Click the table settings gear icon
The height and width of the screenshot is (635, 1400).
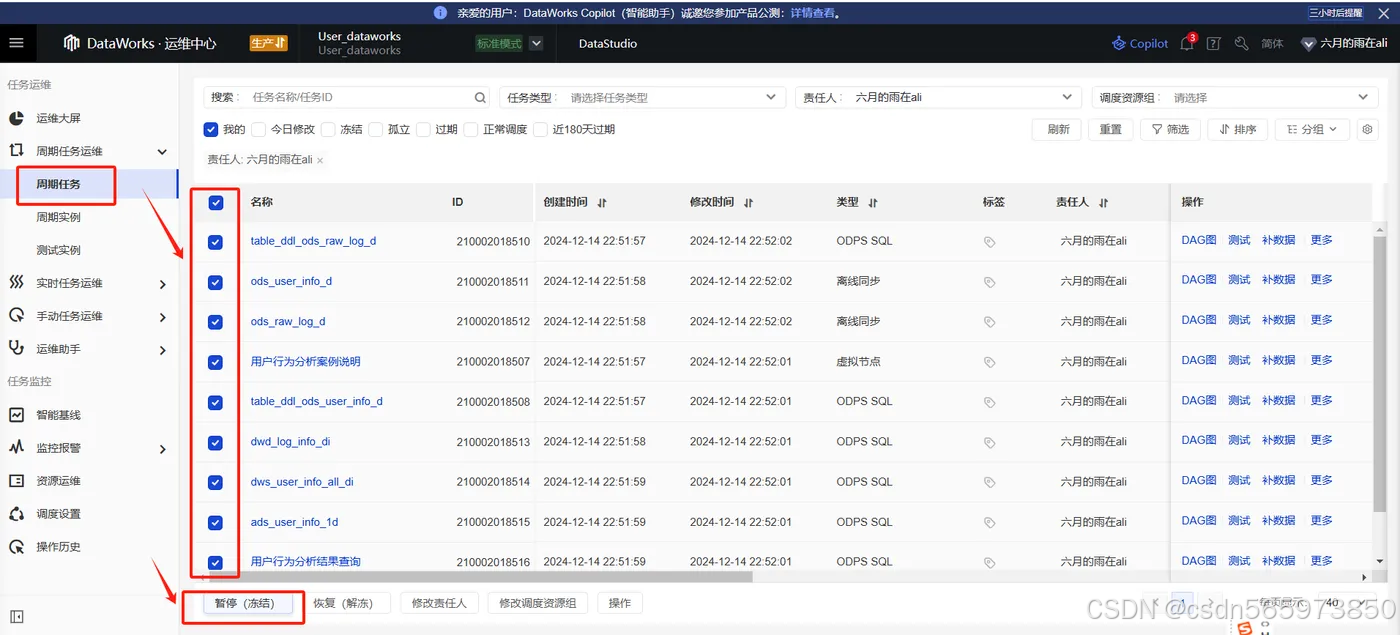tap(1368, 129)
